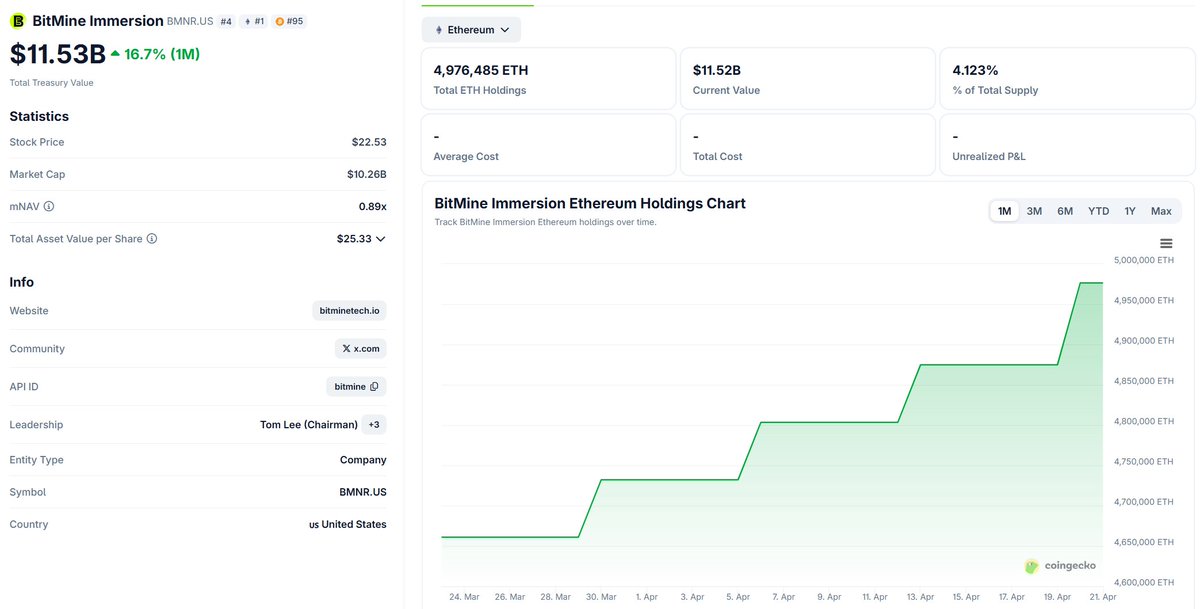
Task: Select the Max chart range
Action: (x=1161, y=211)
